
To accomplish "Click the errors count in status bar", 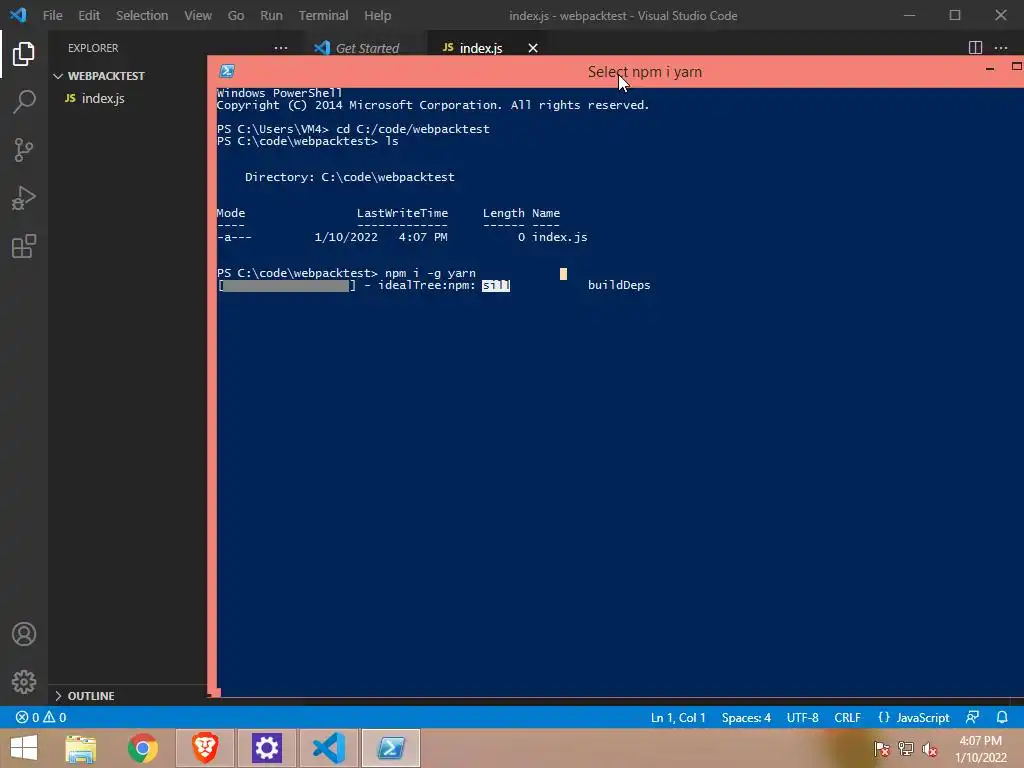I will pos(27,717).
